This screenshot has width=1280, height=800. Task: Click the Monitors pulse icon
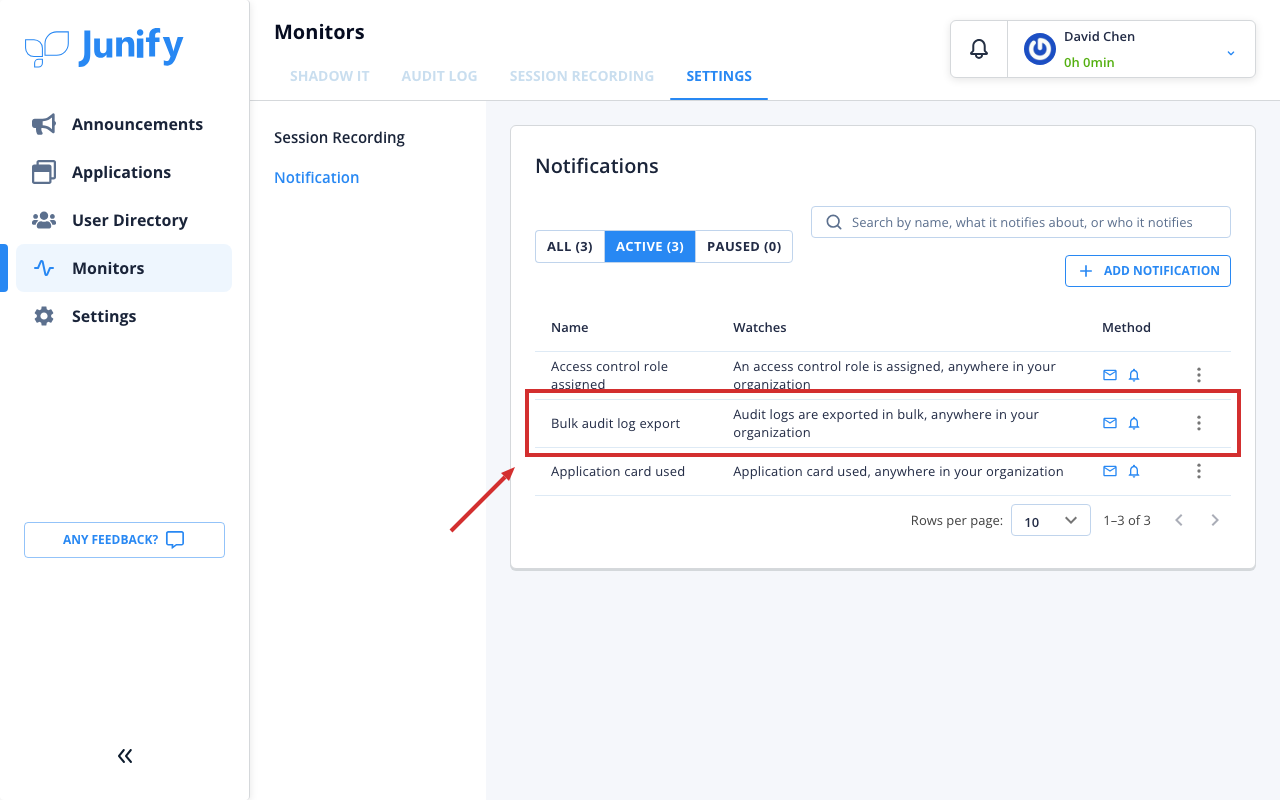(x=44, y=268)
